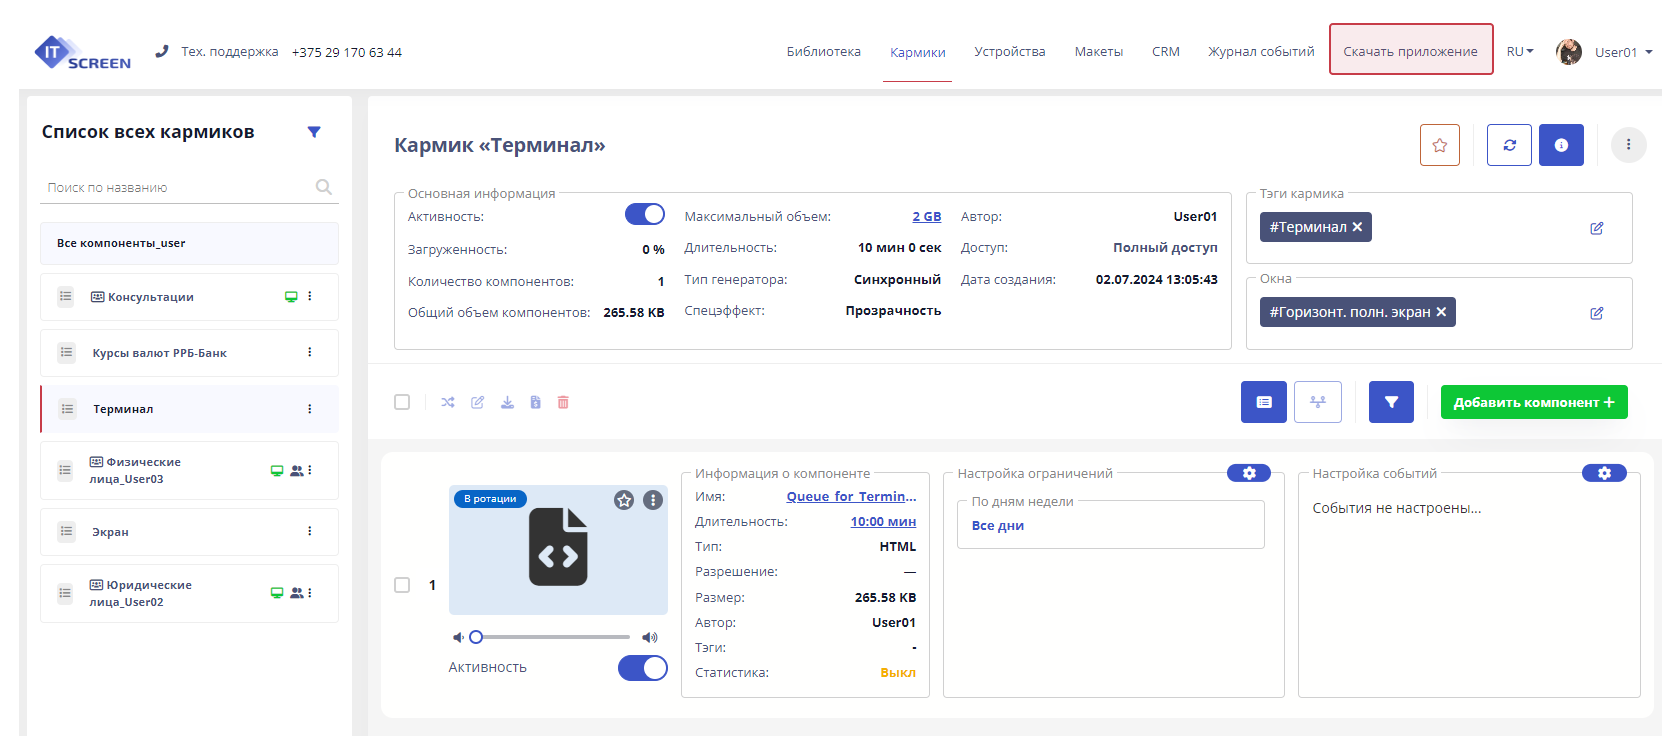Screen dimensions: 1662x736
Task: Open the RU language dropdown
Action: (1519, 52)
